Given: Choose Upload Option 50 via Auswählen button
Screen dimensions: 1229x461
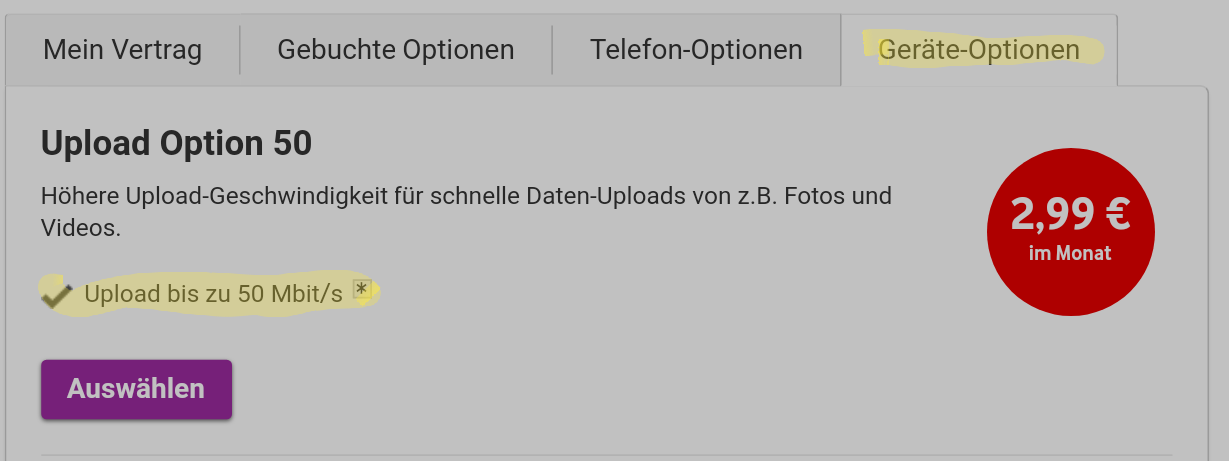Looking at the screenshot, I should coord(136,389).
